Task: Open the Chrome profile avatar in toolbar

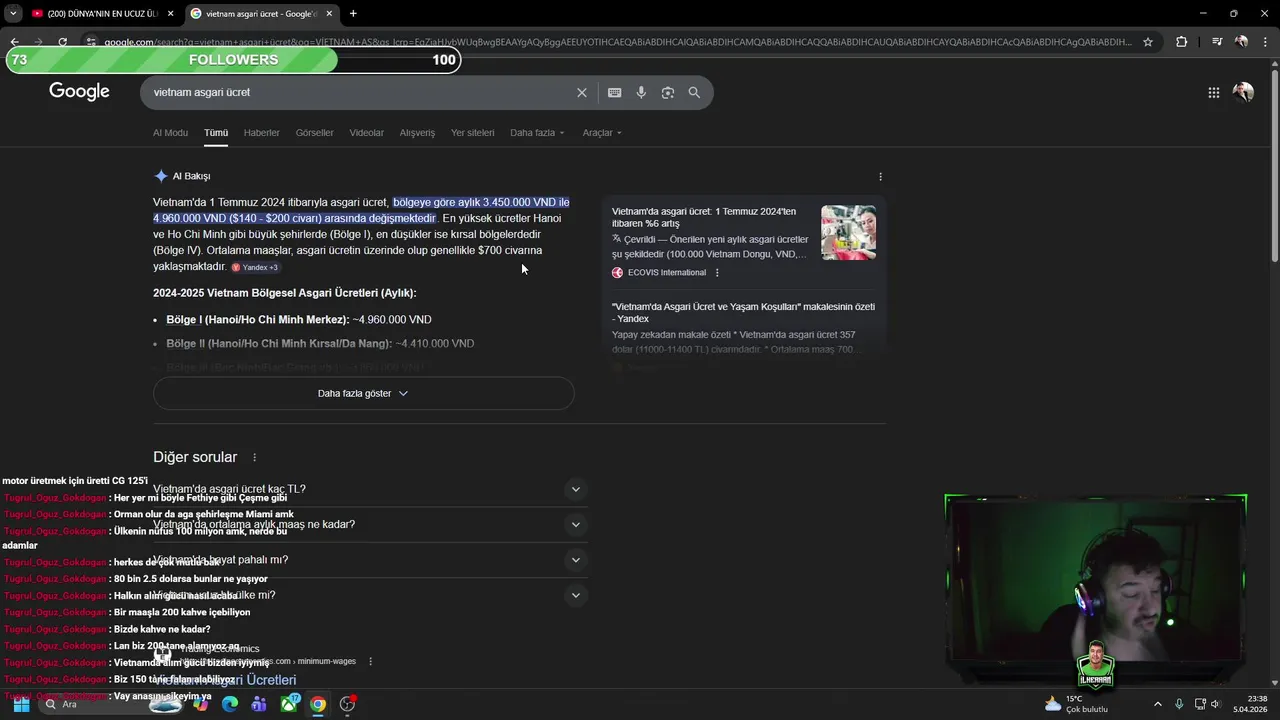Action: point(1241,42)
